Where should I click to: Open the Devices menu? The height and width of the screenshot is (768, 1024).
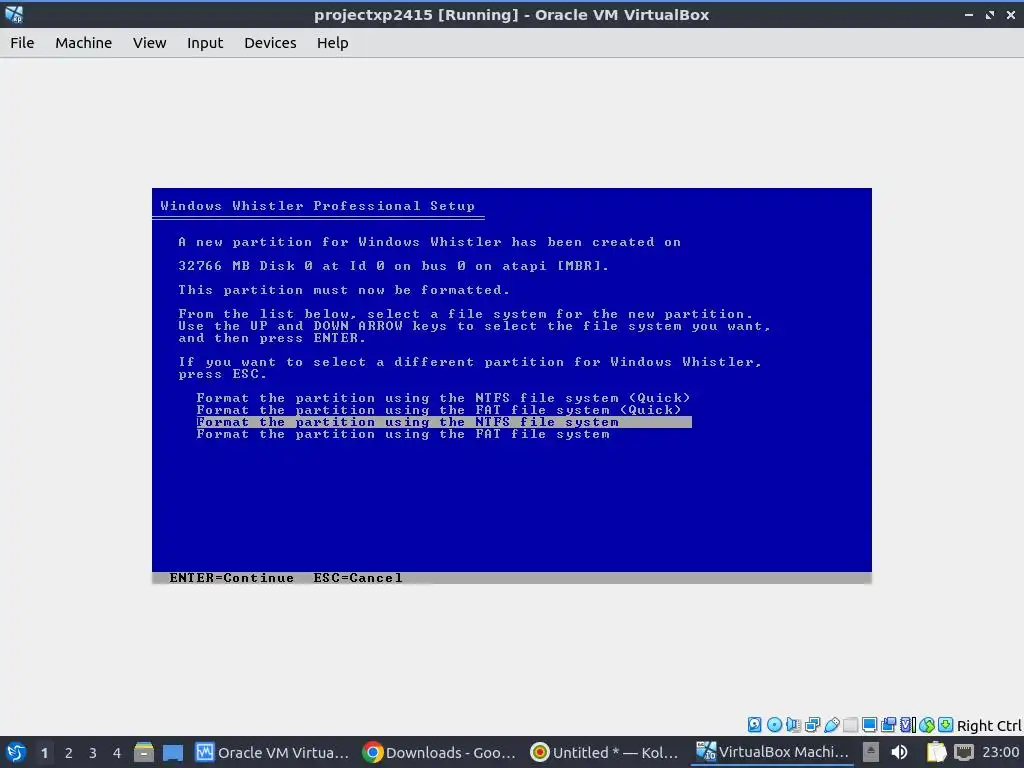pyautogui.click(x=270, y=43)
